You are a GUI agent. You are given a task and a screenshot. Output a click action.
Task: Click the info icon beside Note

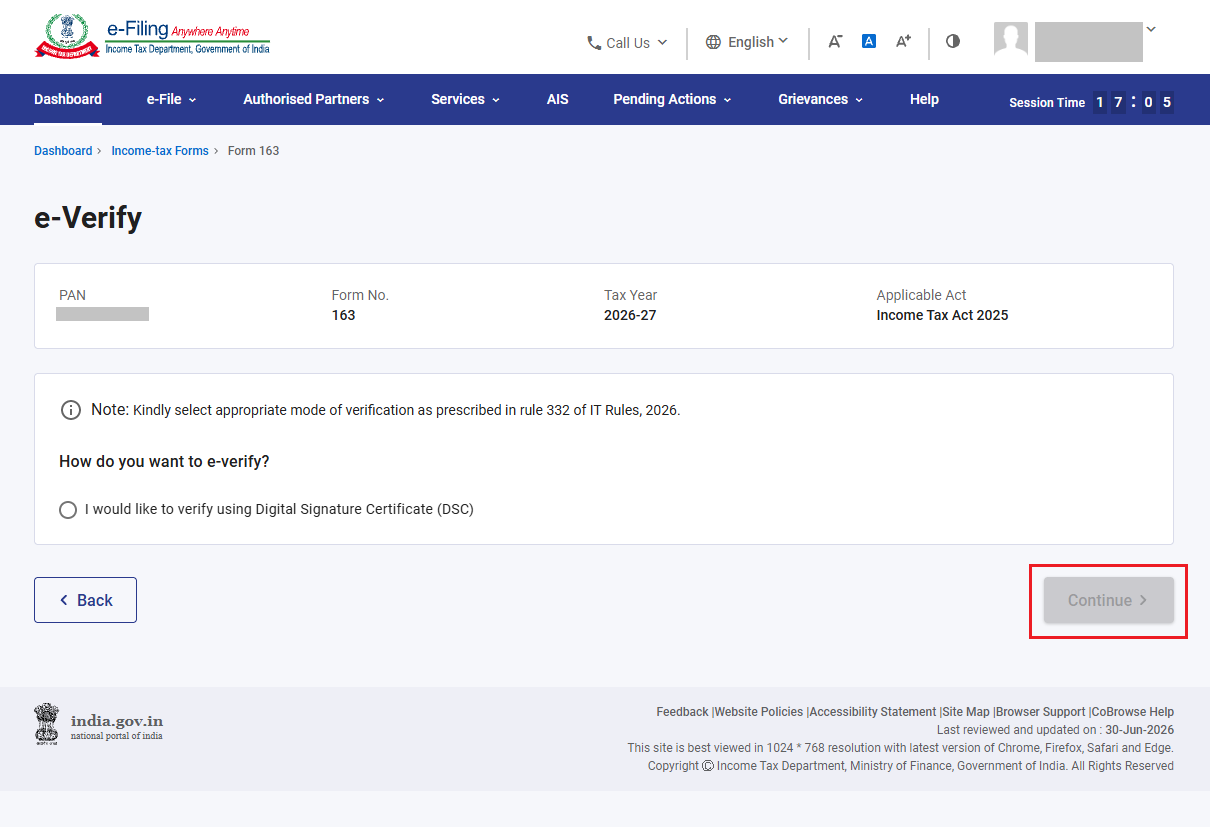point(71,410)
